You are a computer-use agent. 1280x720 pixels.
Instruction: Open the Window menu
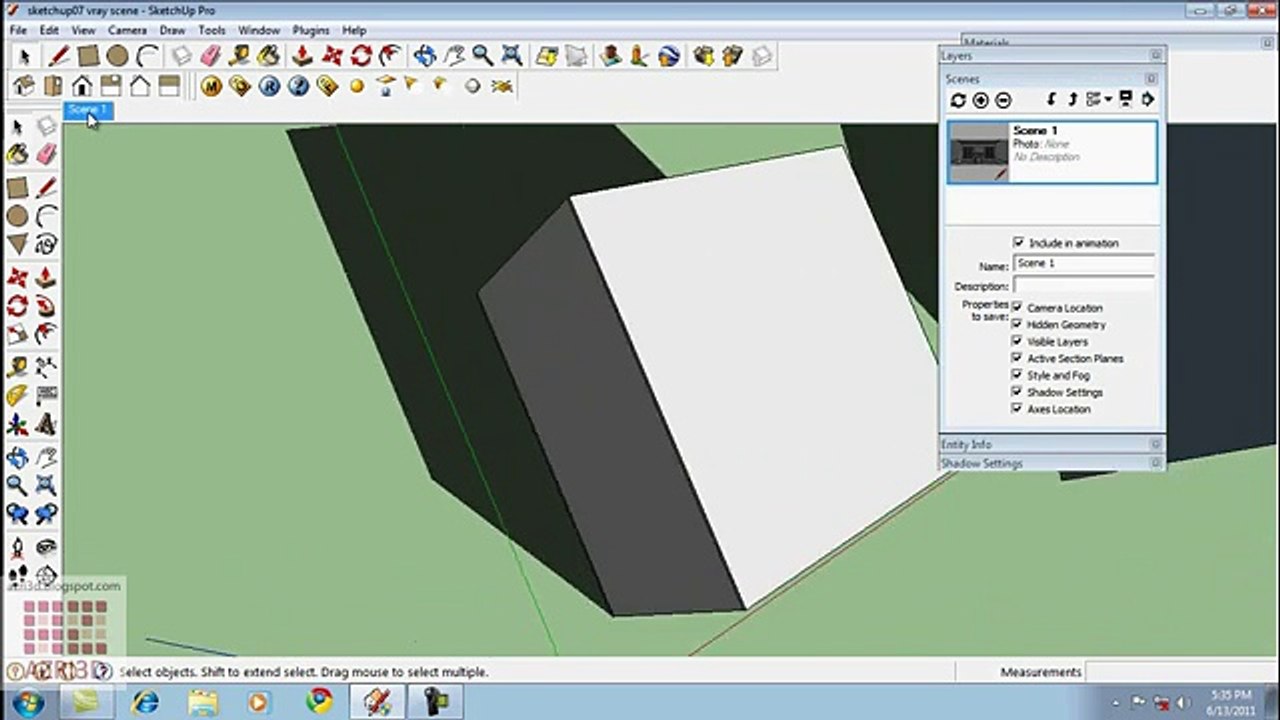coord(259,31)
